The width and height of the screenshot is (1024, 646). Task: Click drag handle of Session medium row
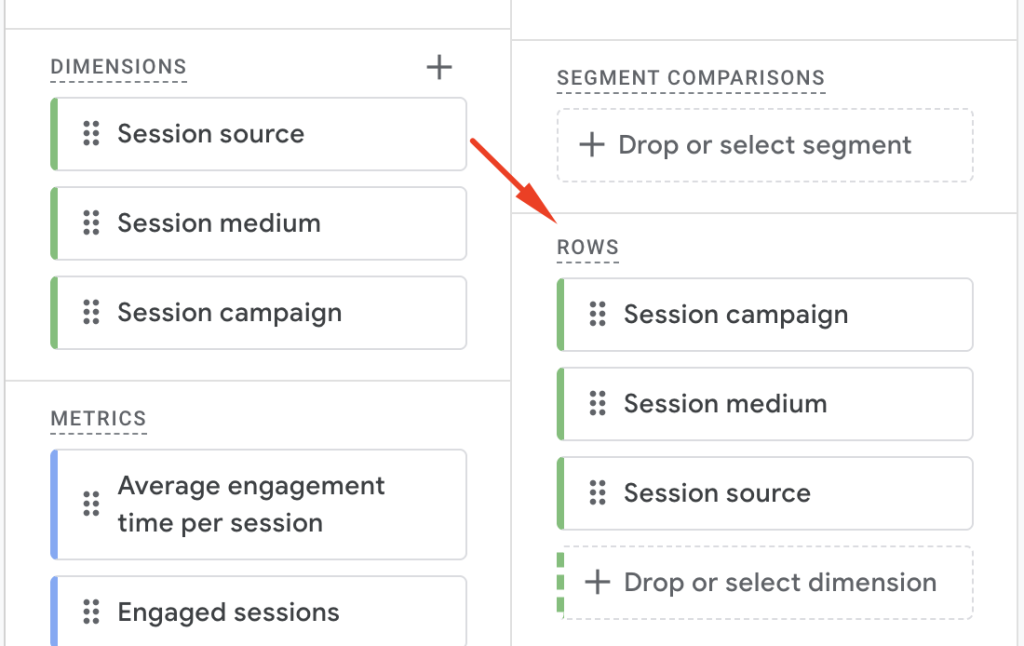click(x=598, y=404)
